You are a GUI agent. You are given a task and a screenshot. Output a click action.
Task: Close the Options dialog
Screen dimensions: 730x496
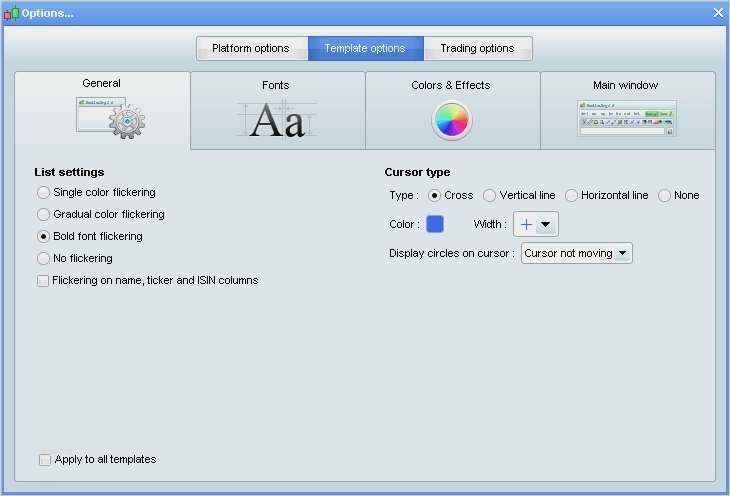pos(718,13)
